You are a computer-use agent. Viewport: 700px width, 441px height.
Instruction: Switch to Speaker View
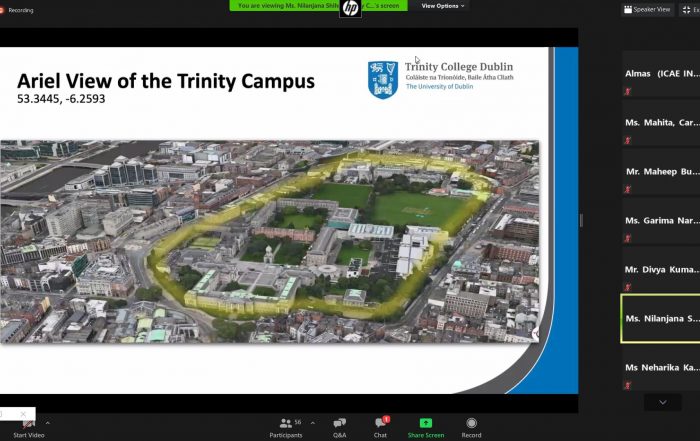(x=647, y=9)
